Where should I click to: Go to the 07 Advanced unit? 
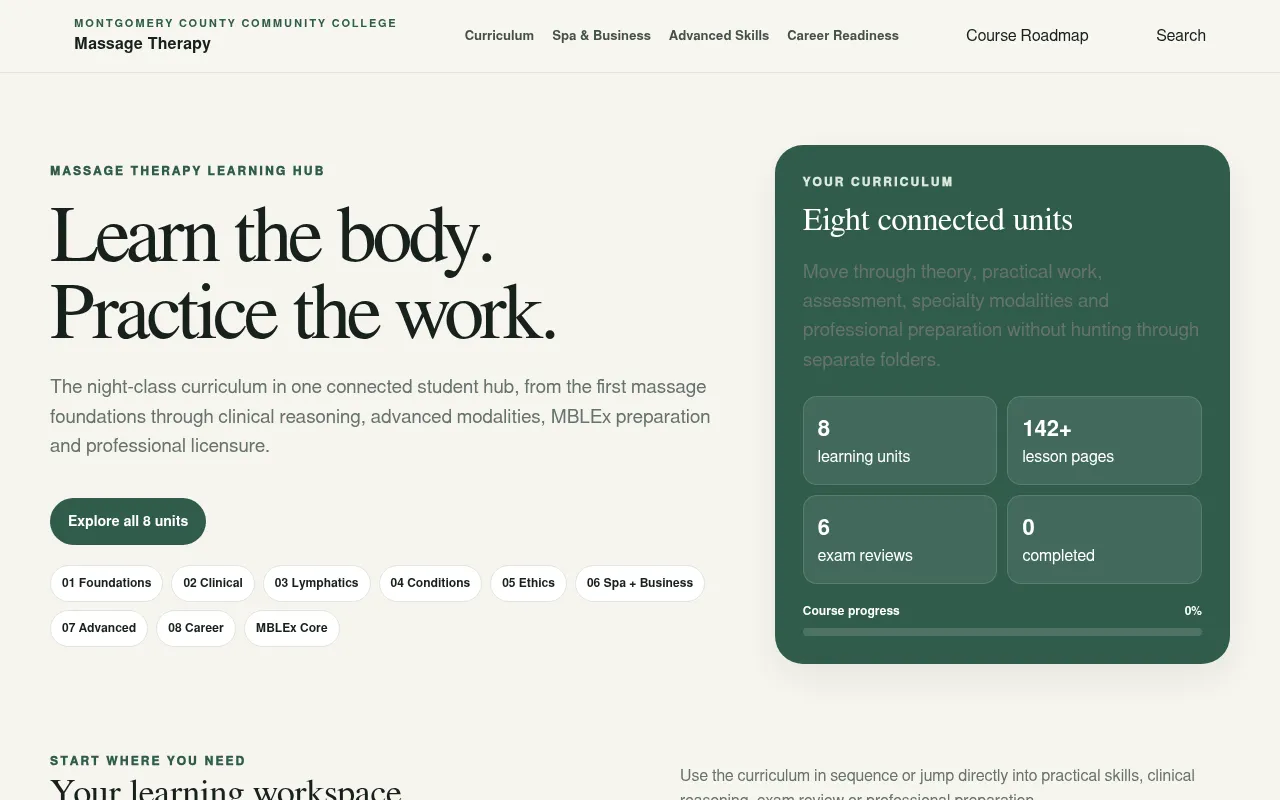99,628
